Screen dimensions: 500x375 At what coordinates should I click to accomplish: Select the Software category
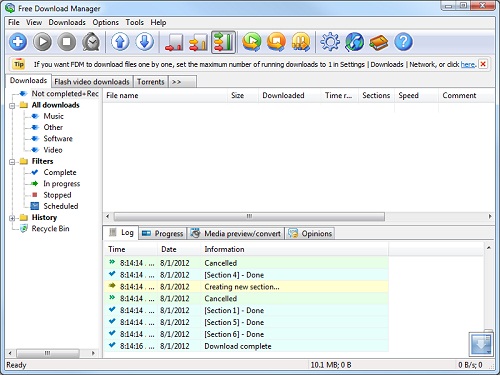click(x=58, y=139)
